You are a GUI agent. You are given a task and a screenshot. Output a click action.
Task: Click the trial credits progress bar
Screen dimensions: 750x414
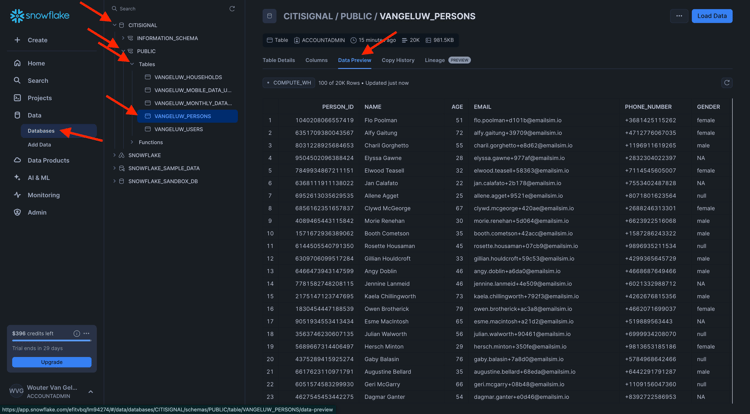pyautogui.click(x=52, y=341)
